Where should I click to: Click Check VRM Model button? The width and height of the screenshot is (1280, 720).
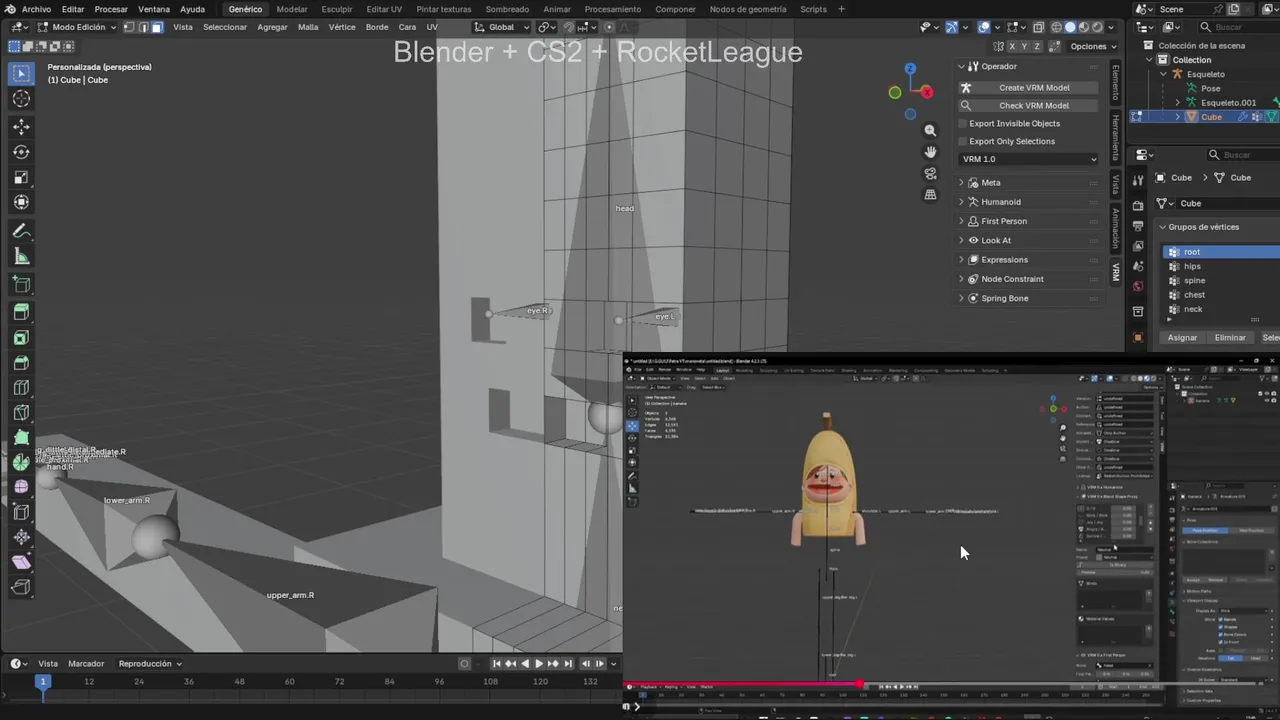1029,105
